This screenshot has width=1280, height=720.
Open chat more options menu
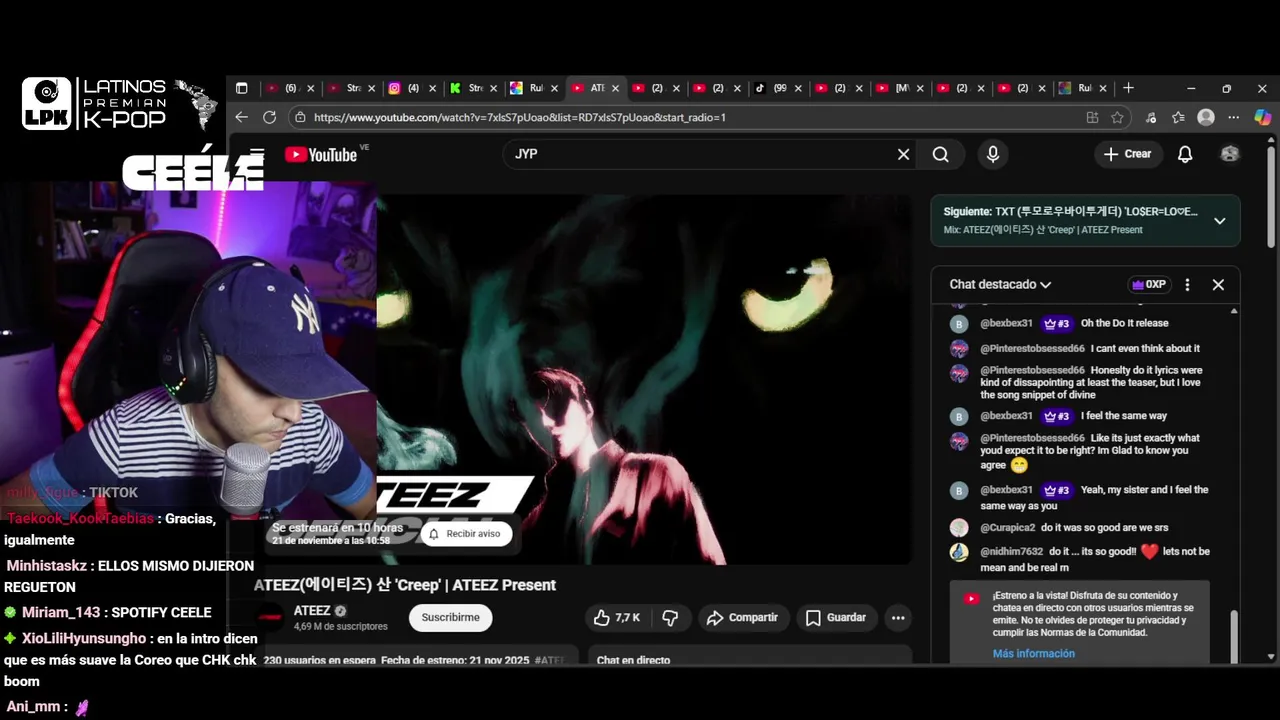(x=1187, y=284)
